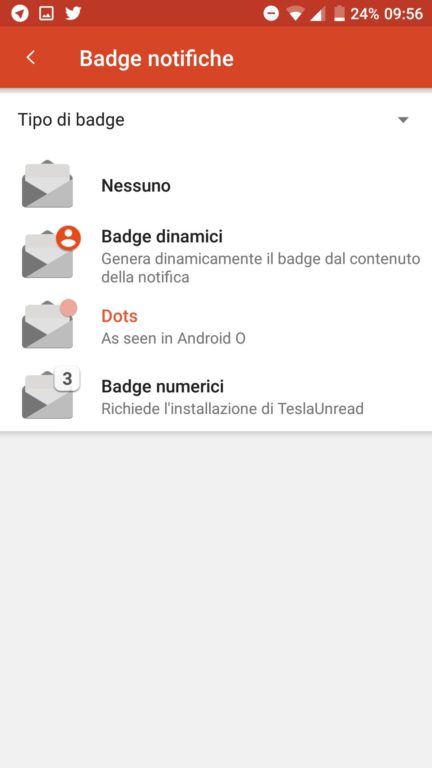432x768 pixels.
Task: Tap the image notification icon in status bar
Action: pos(47,14)
